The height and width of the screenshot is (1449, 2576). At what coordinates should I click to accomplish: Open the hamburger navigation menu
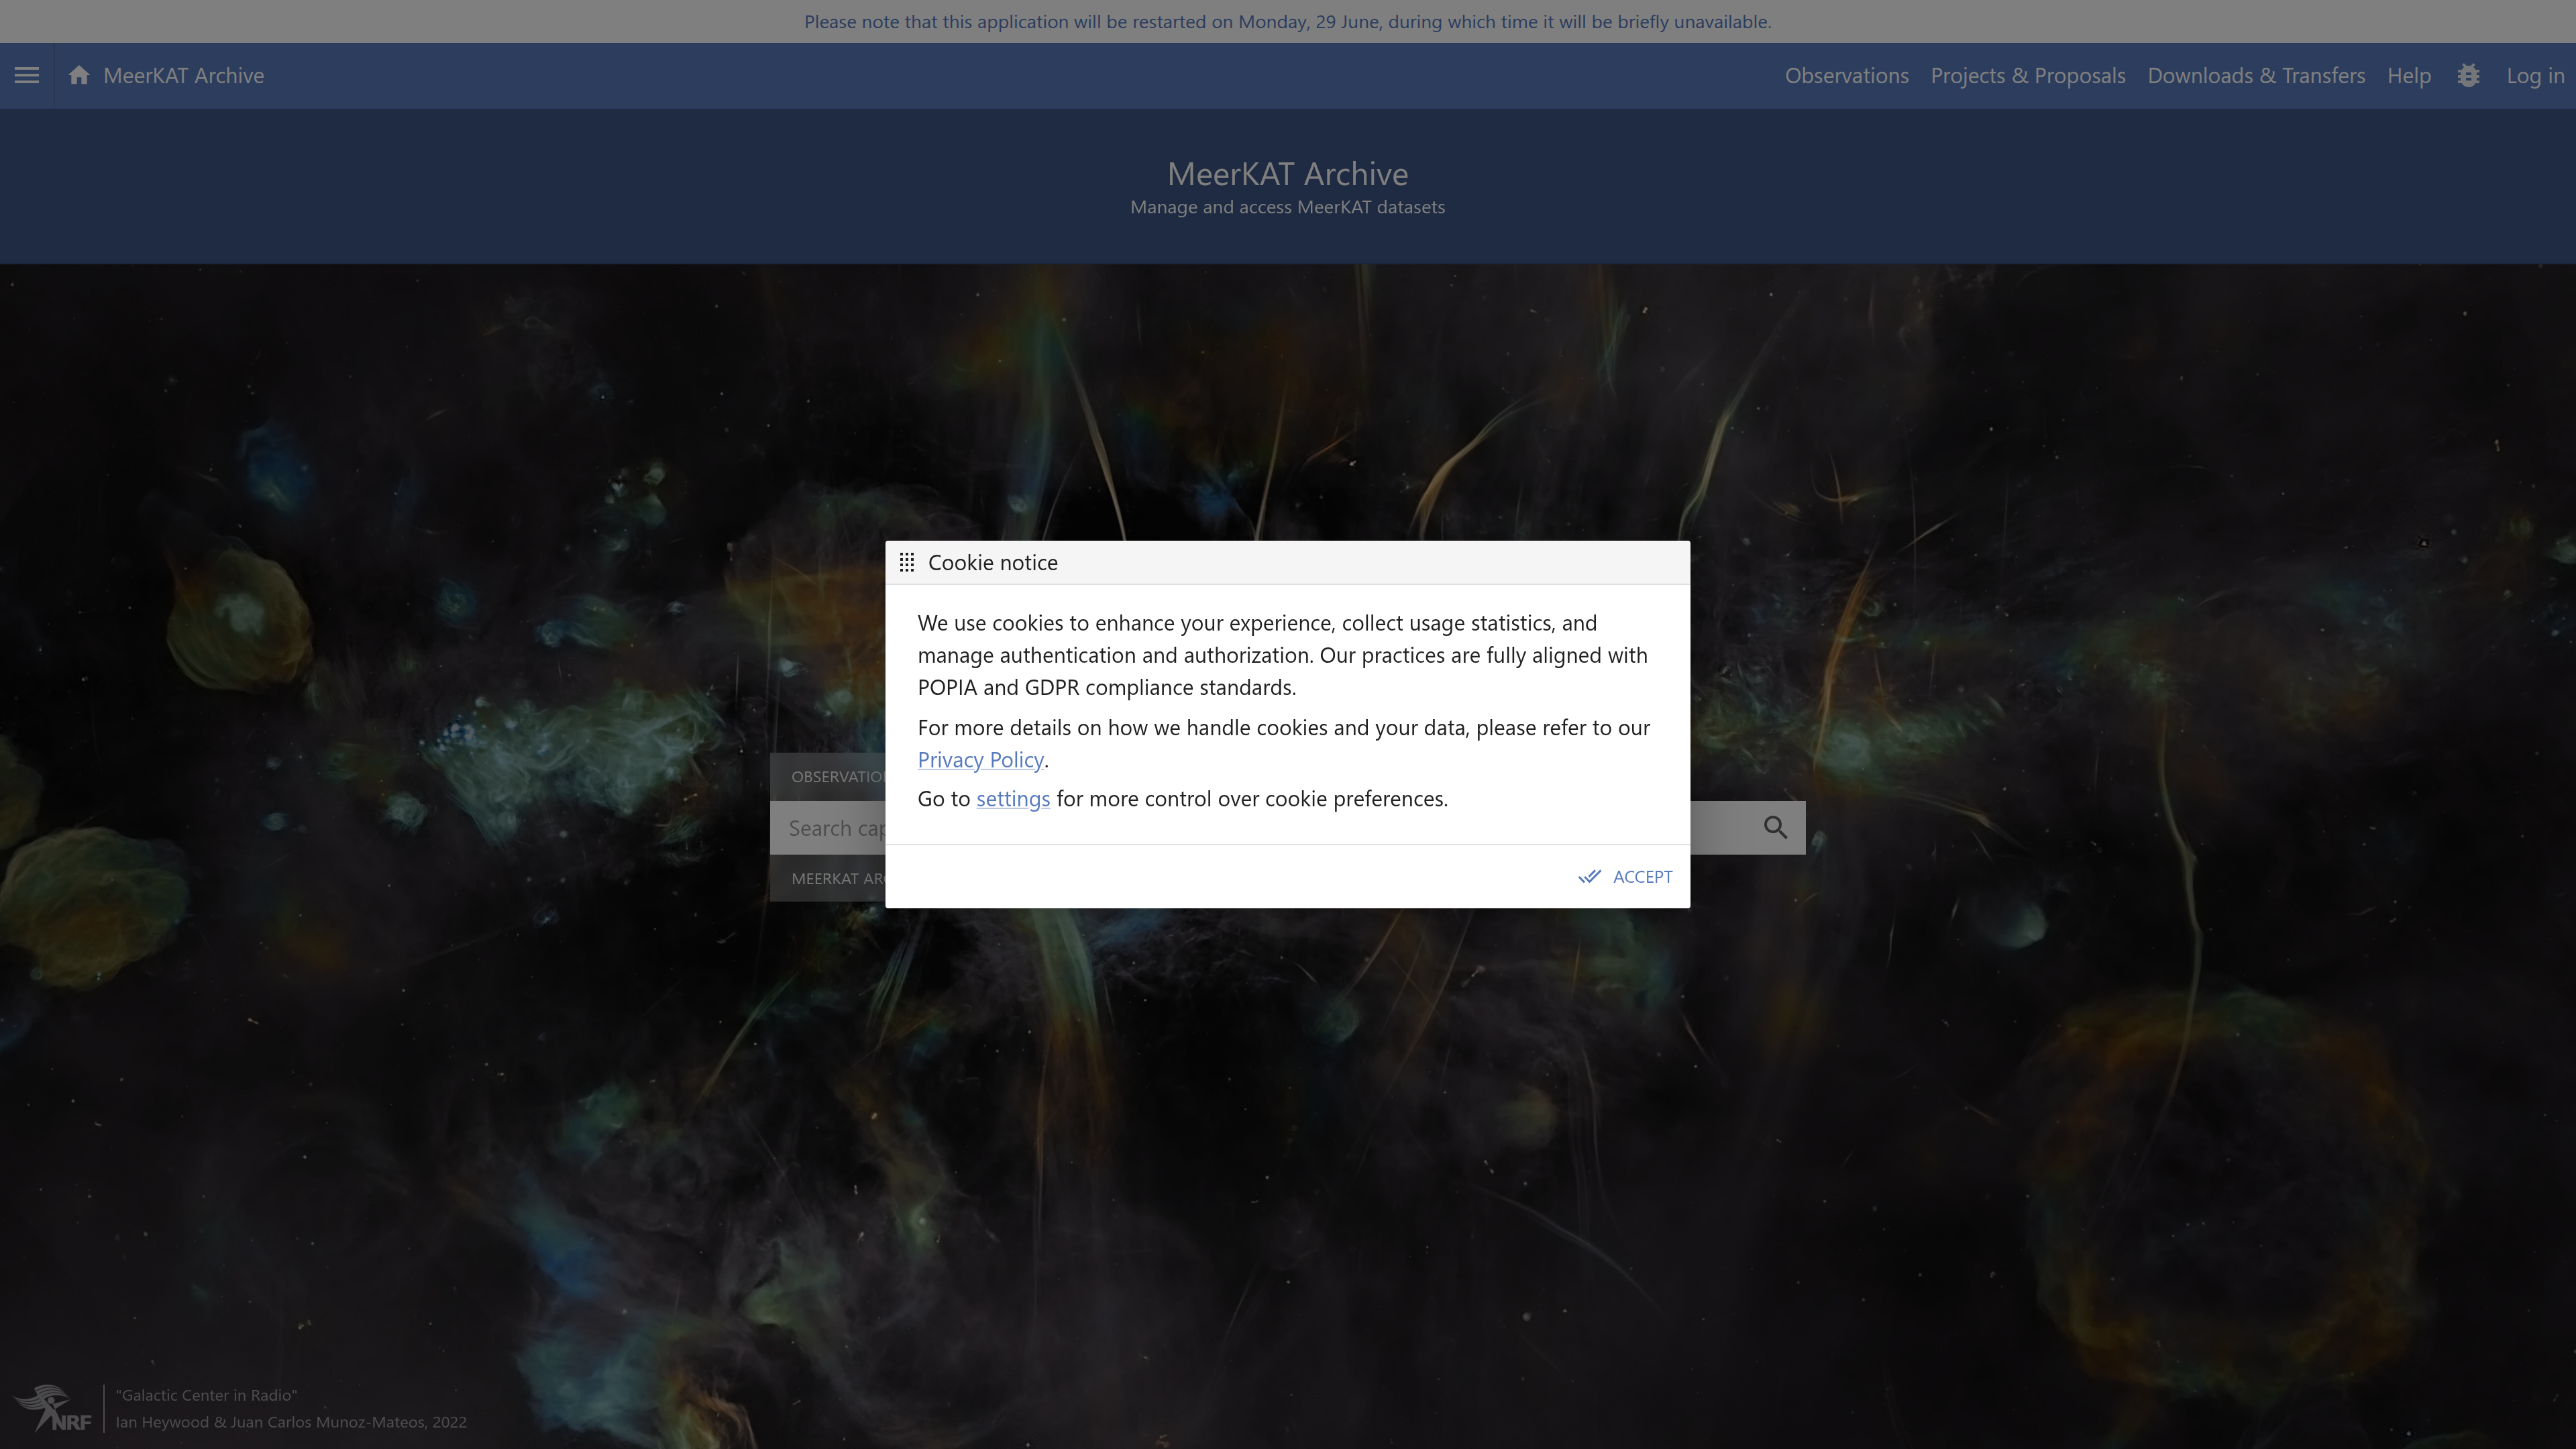(27, 76)
